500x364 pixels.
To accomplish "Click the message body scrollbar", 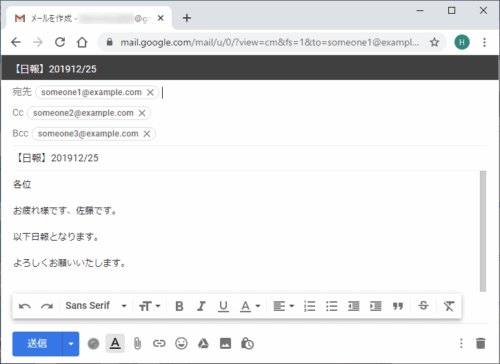I will point(483,231).
